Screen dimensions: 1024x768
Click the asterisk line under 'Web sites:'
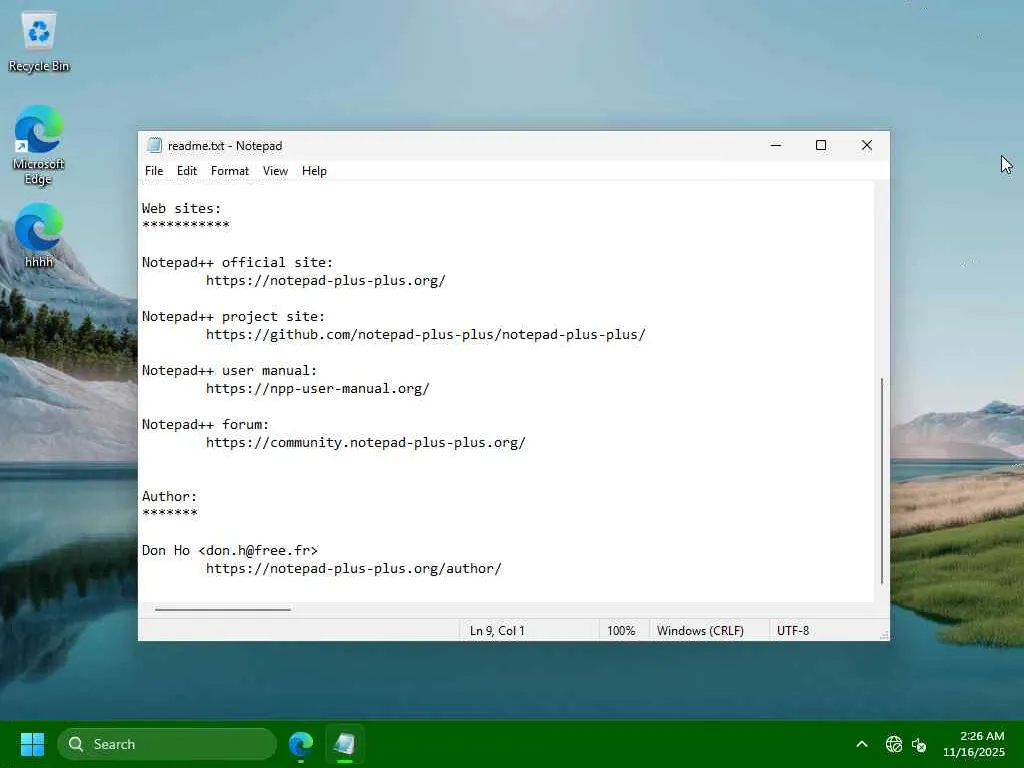tap(185, 225)
